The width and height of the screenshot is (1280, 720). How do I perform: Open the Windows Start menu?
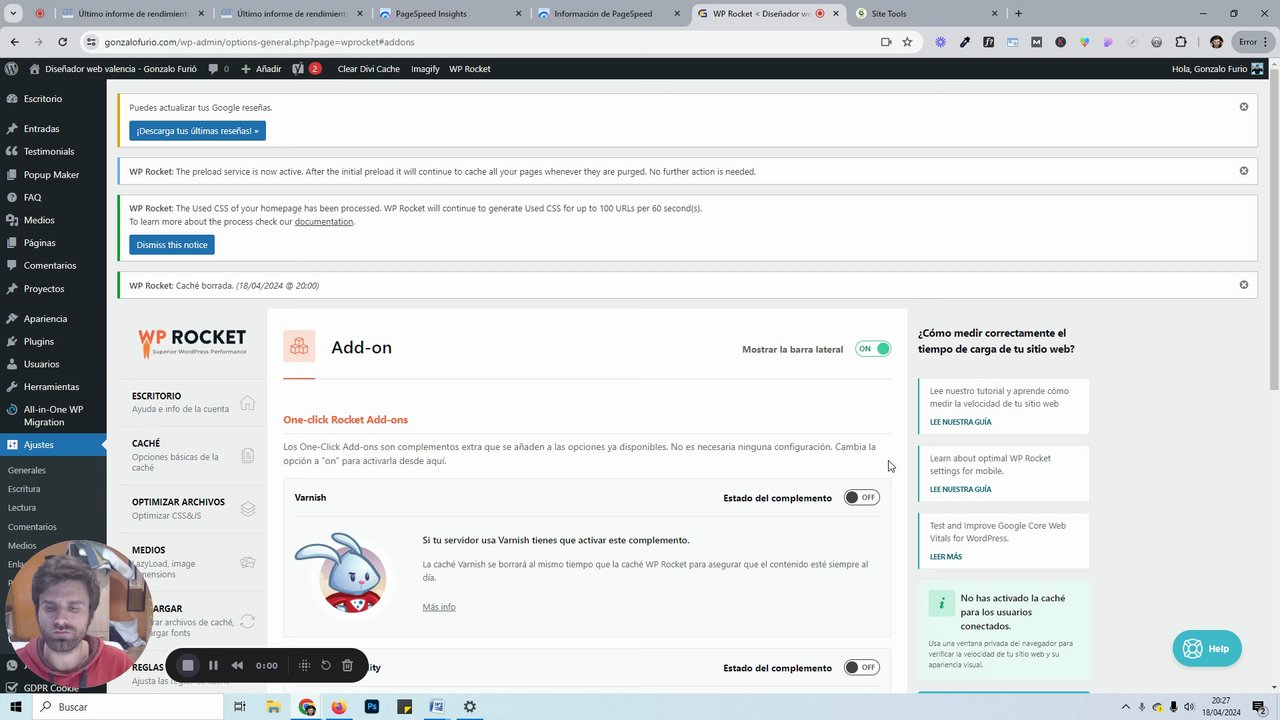pos(15,707)
